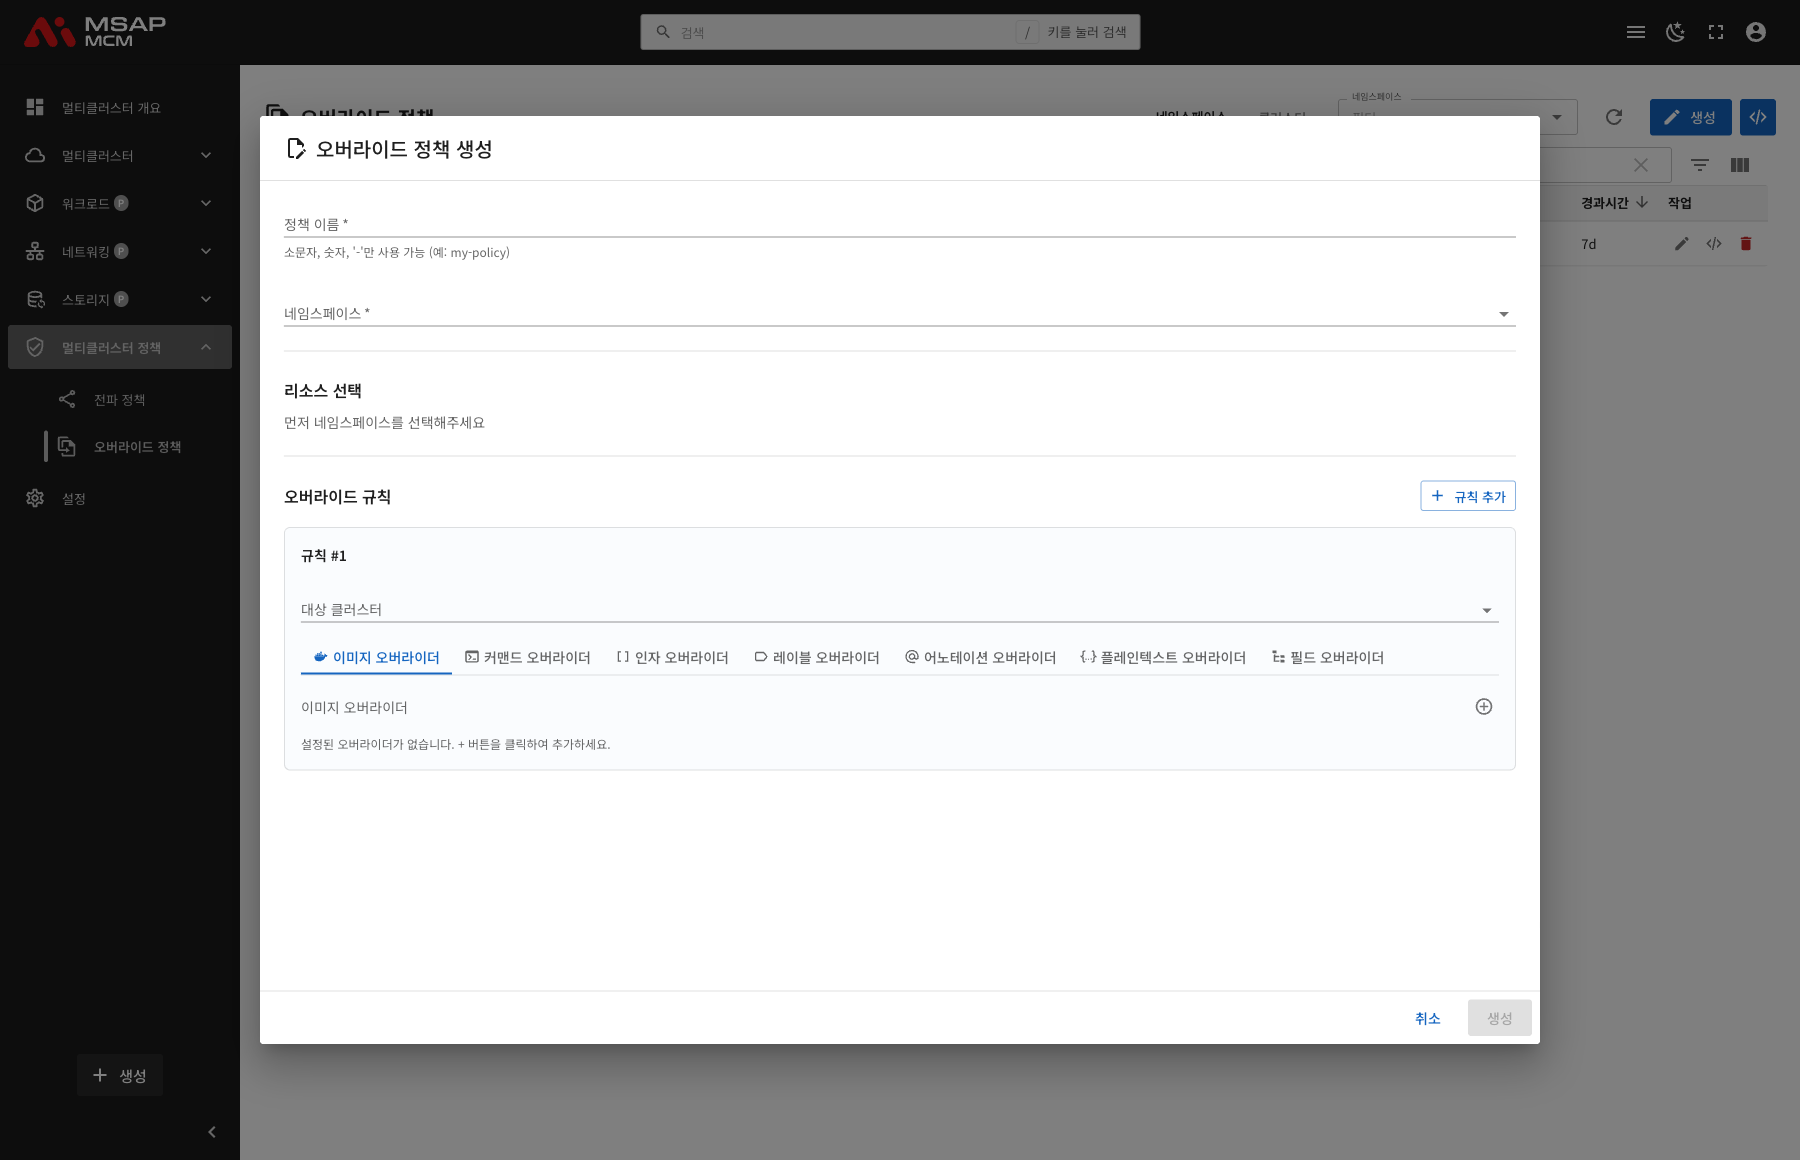
Task: Click the sidebar 생성 button with plus
Action: 120,1075
